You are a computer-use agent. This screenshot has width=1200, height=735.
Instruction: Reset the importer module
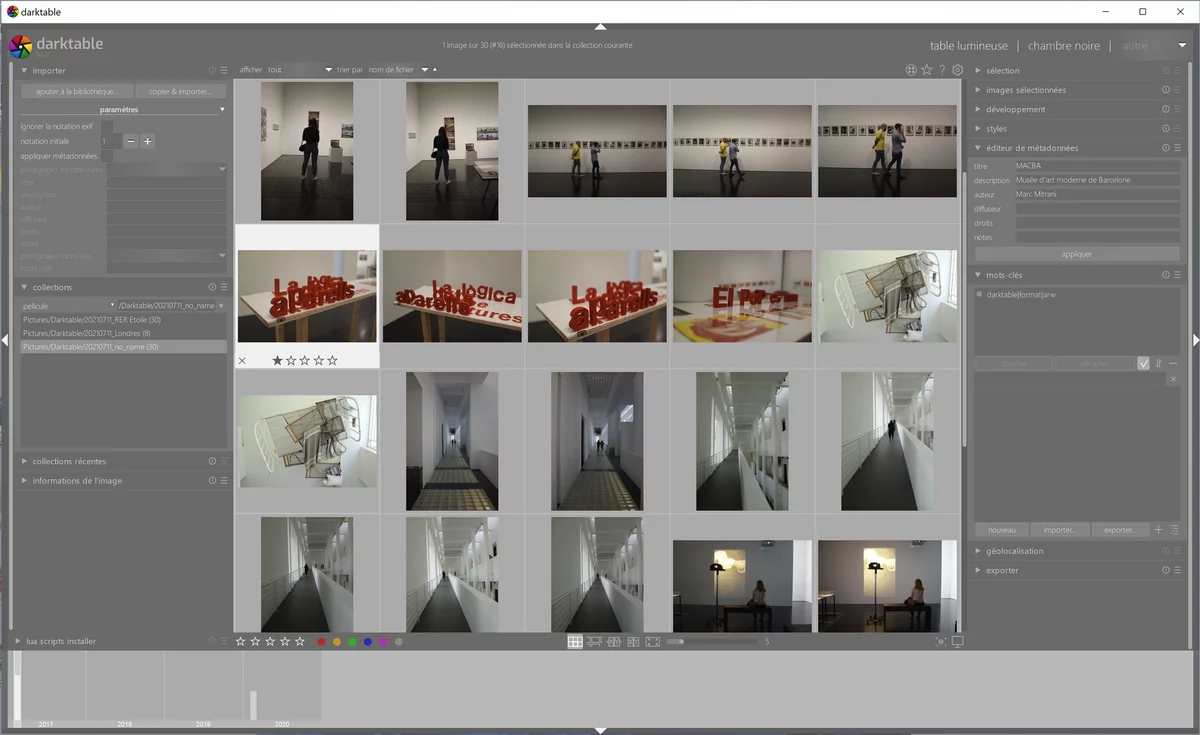tap(212, 71)
